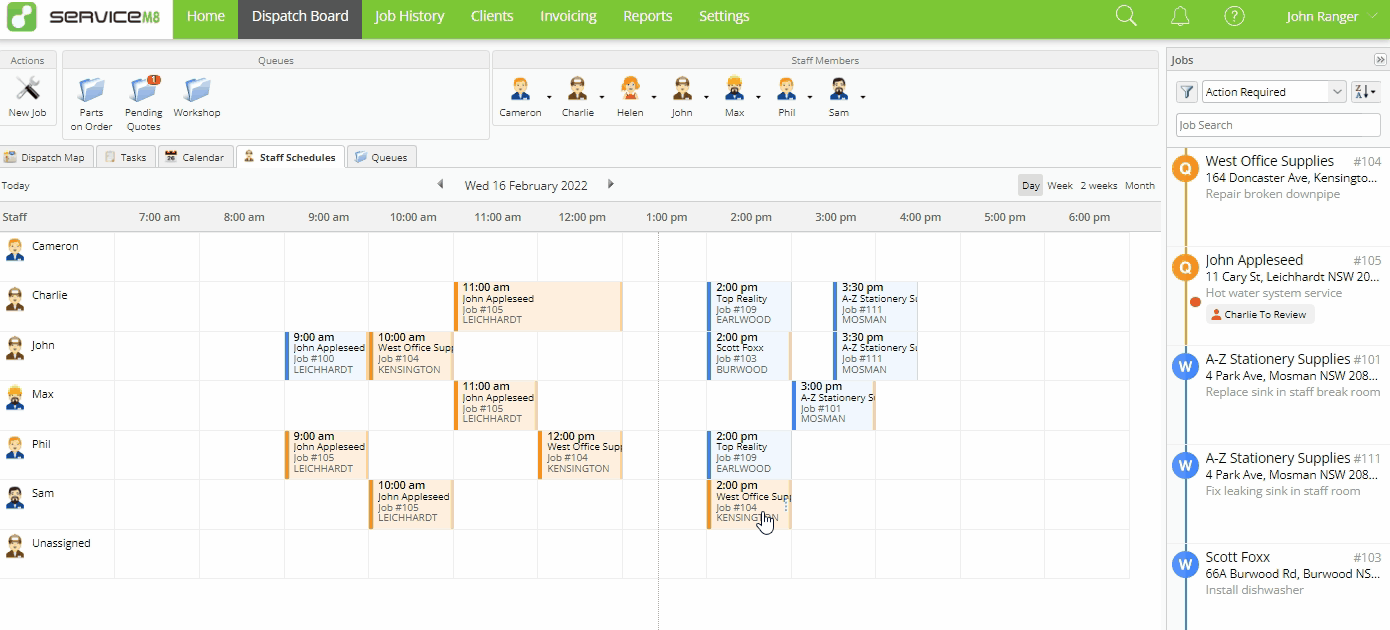Open the sort order dropdown in the Jobs panel
Image resolution: width=1390 pixels, height=630 pixels.
pos(1365,91)
